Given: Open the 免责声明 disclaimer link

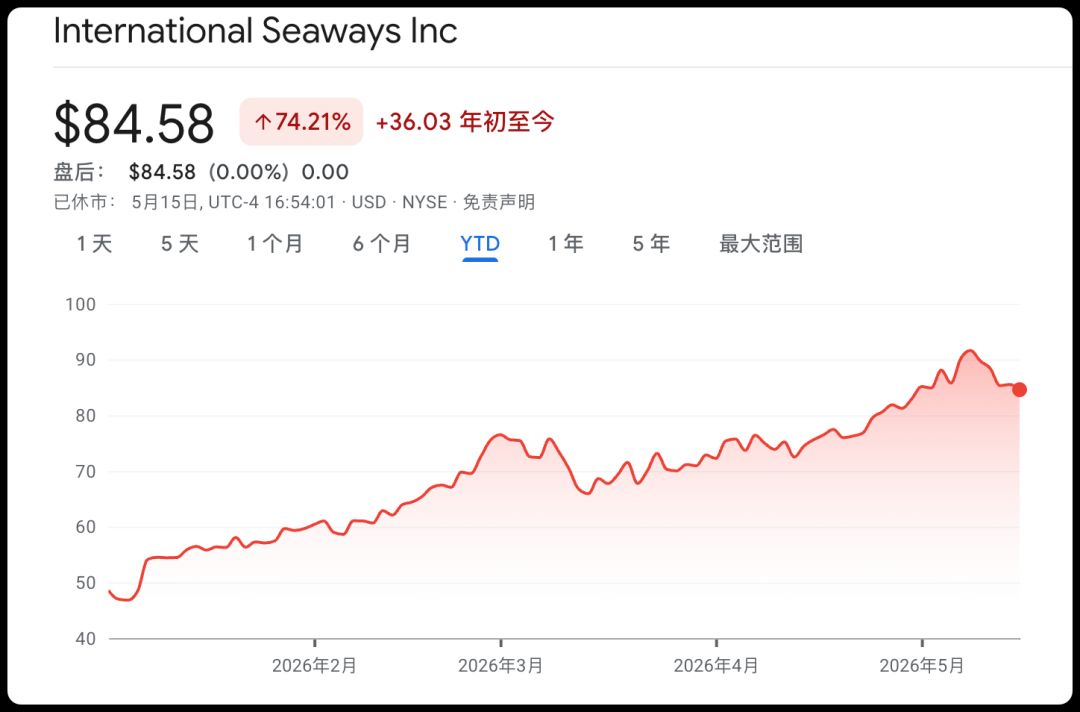Looking at the screenshot, I should (499, 202).
